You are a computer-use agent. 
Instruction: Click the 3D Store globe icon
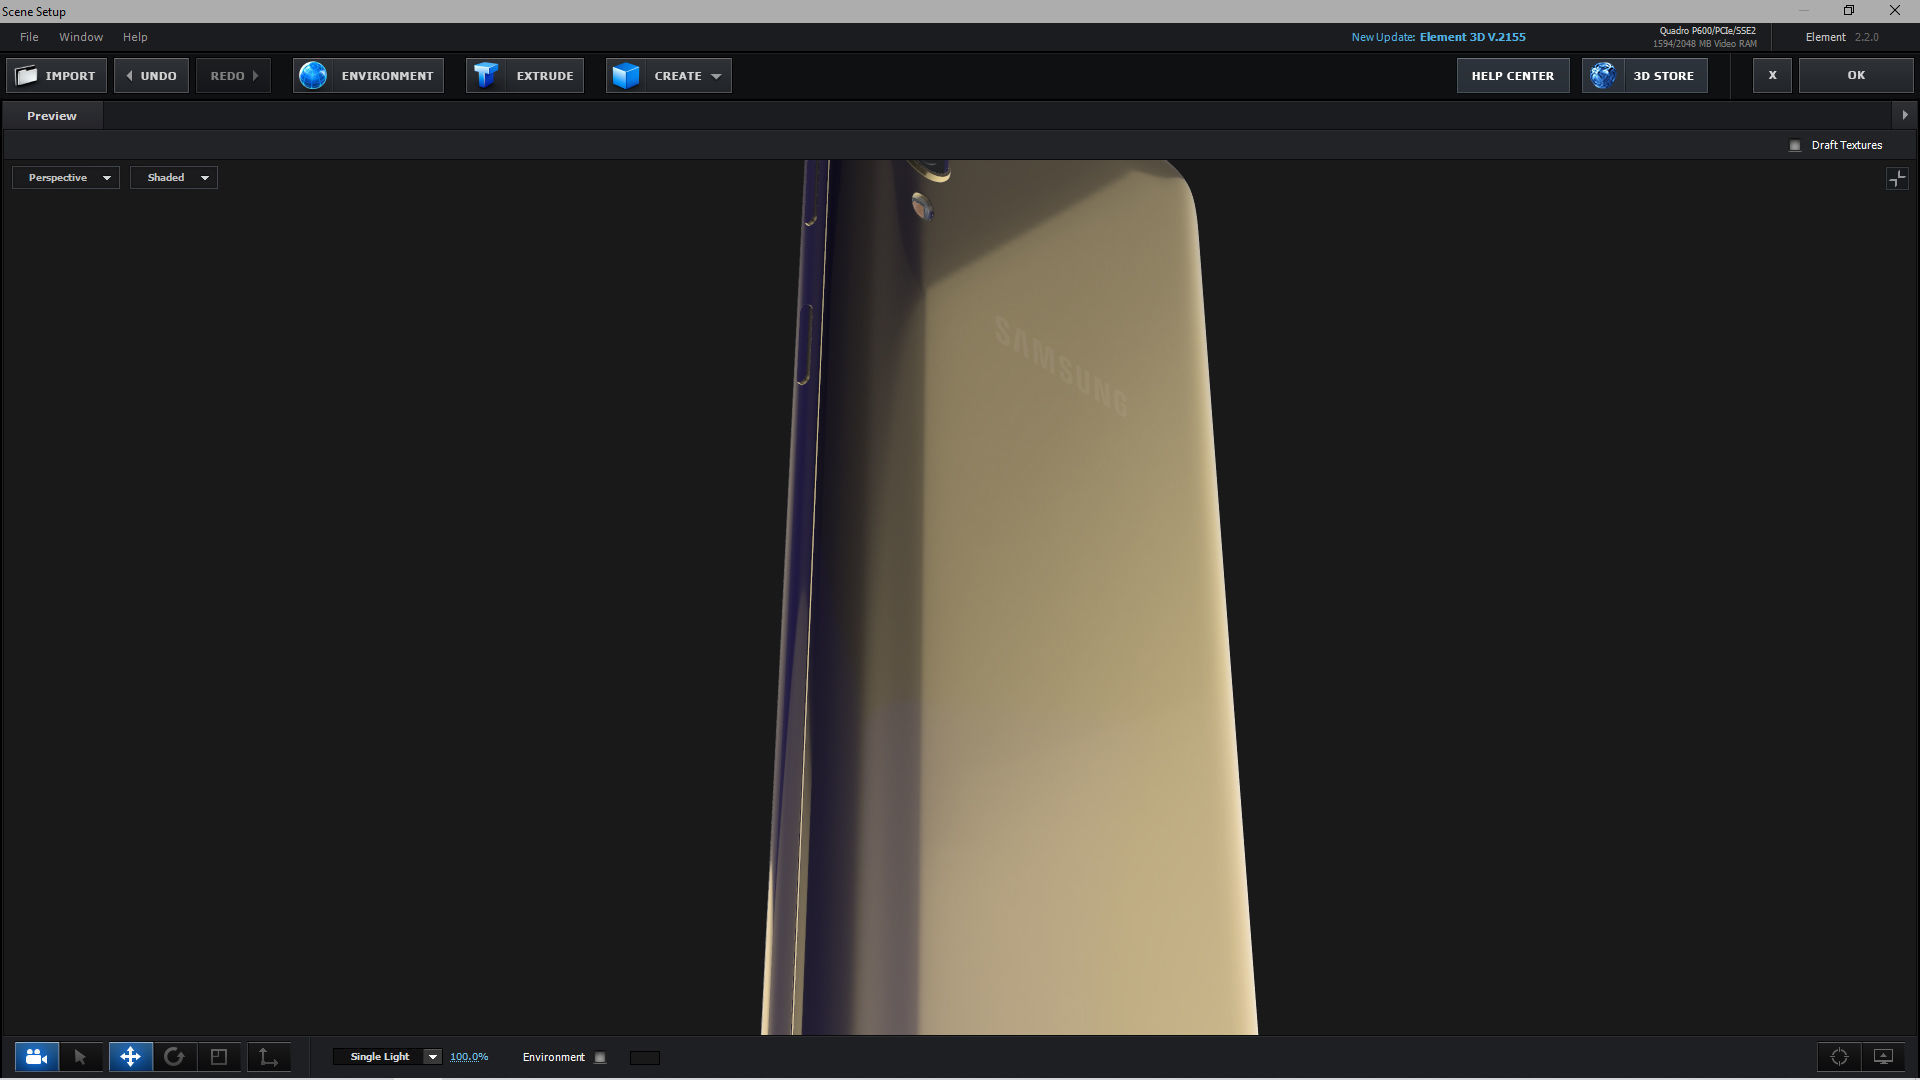point(1603,76)
